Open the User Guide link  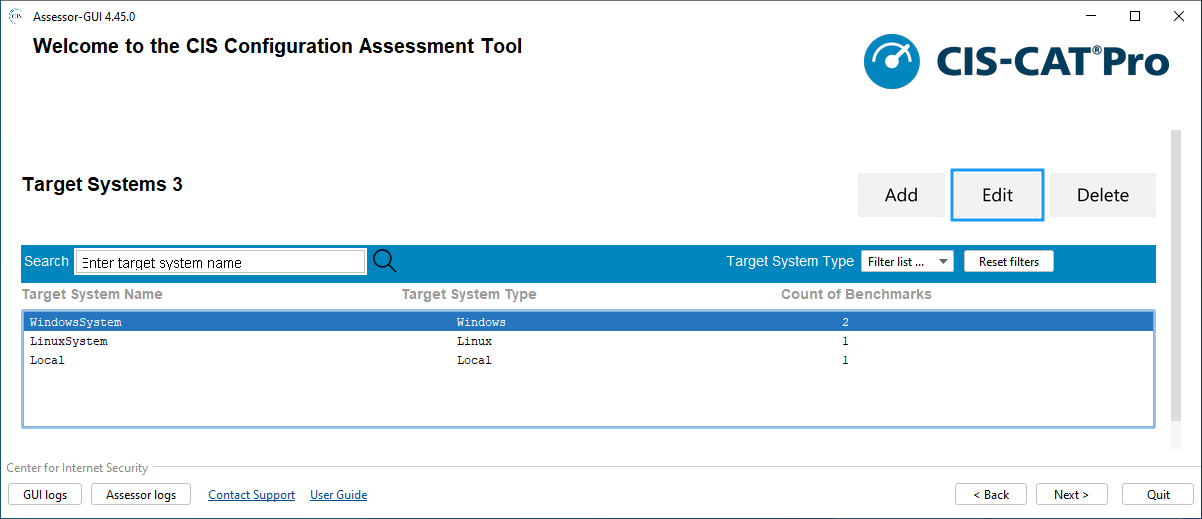(338, 495)
